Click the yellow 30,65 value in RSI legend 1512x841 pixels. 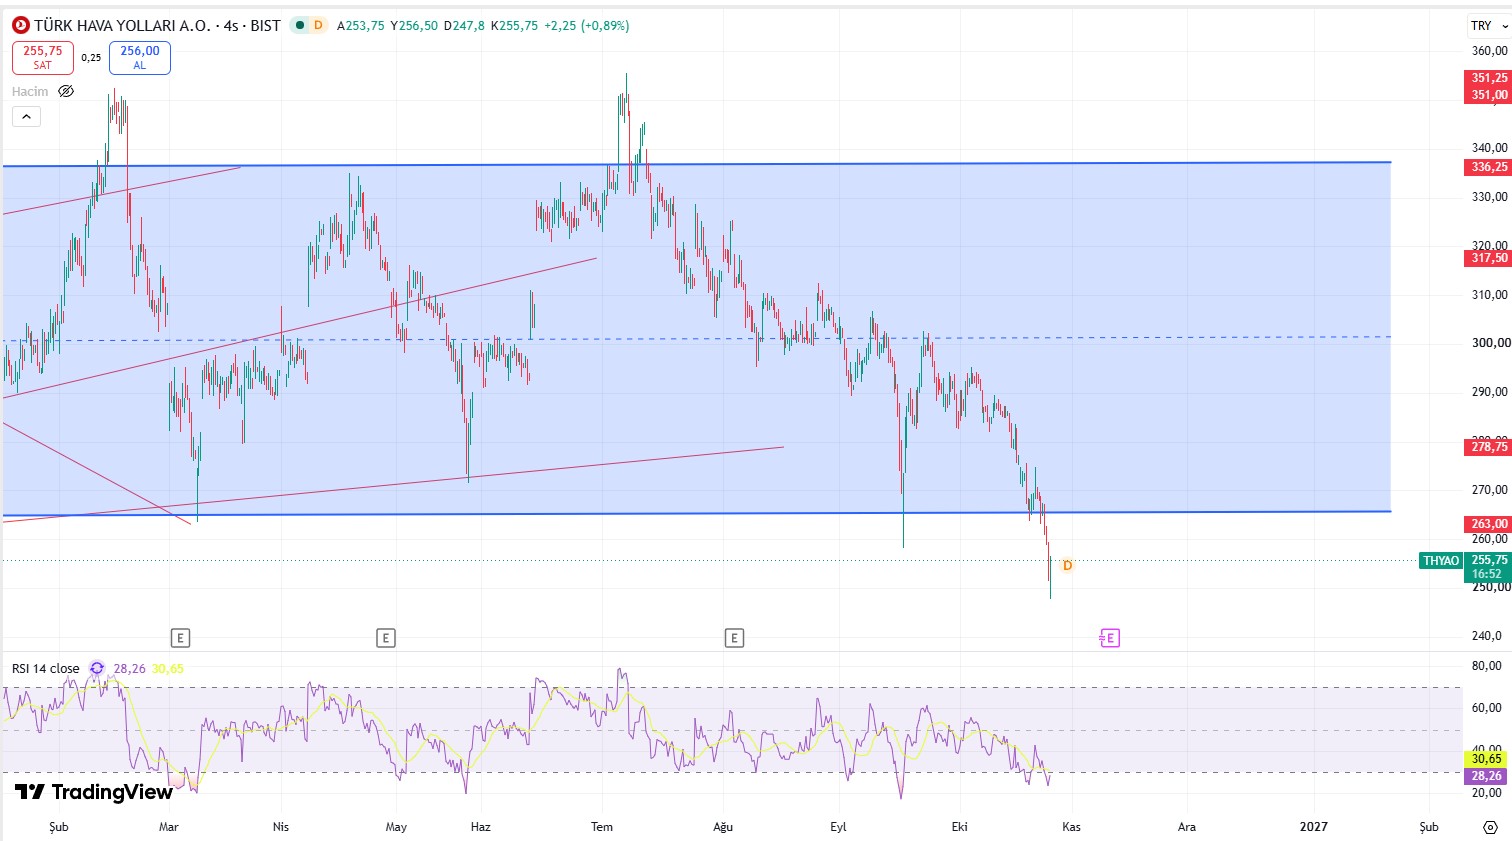coord(168,668)
